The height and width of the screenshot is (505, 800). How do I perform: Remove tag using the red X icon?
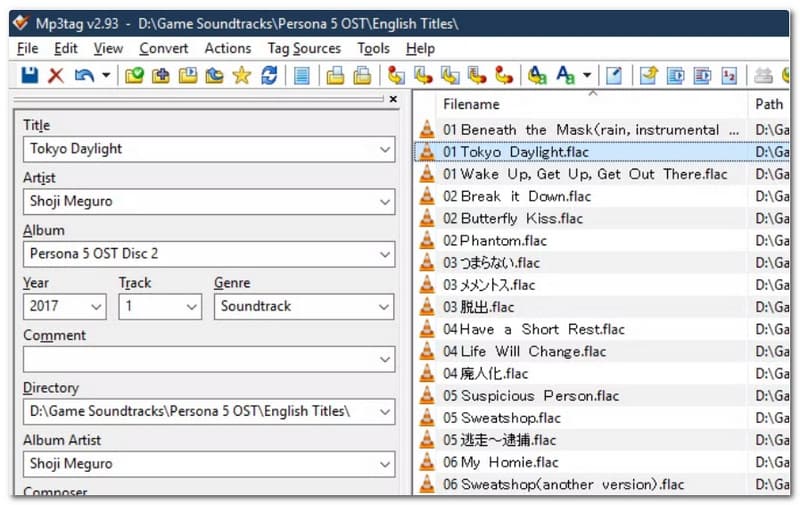pyautogui.click(x=56, y=75)
